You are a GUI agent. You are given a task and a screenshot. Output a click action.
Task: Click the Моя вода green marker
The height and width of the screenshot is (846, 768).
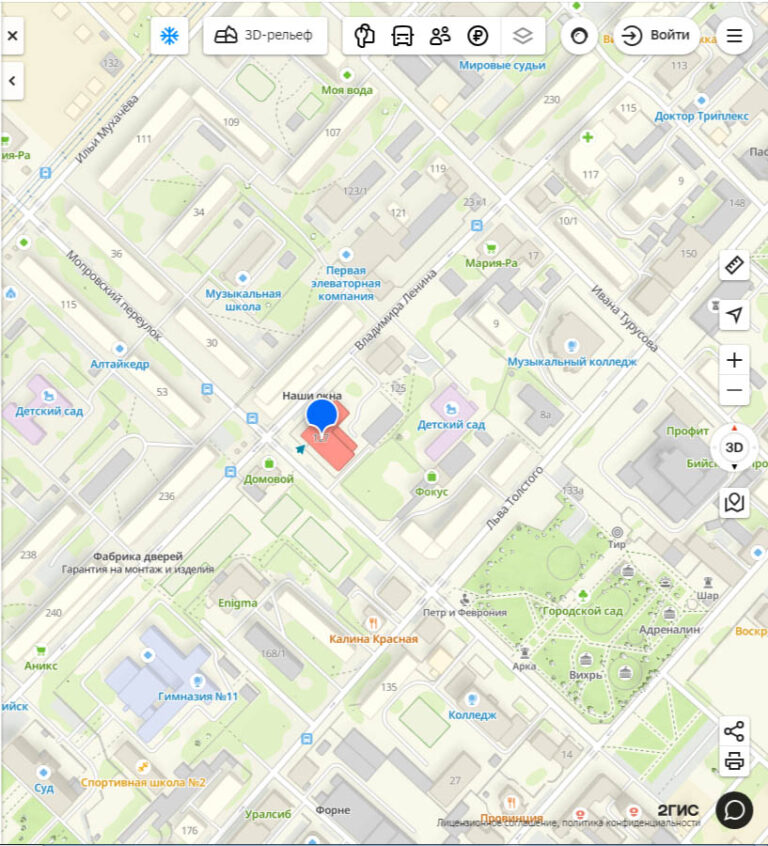pyautogui.click(x=347, y=74)
